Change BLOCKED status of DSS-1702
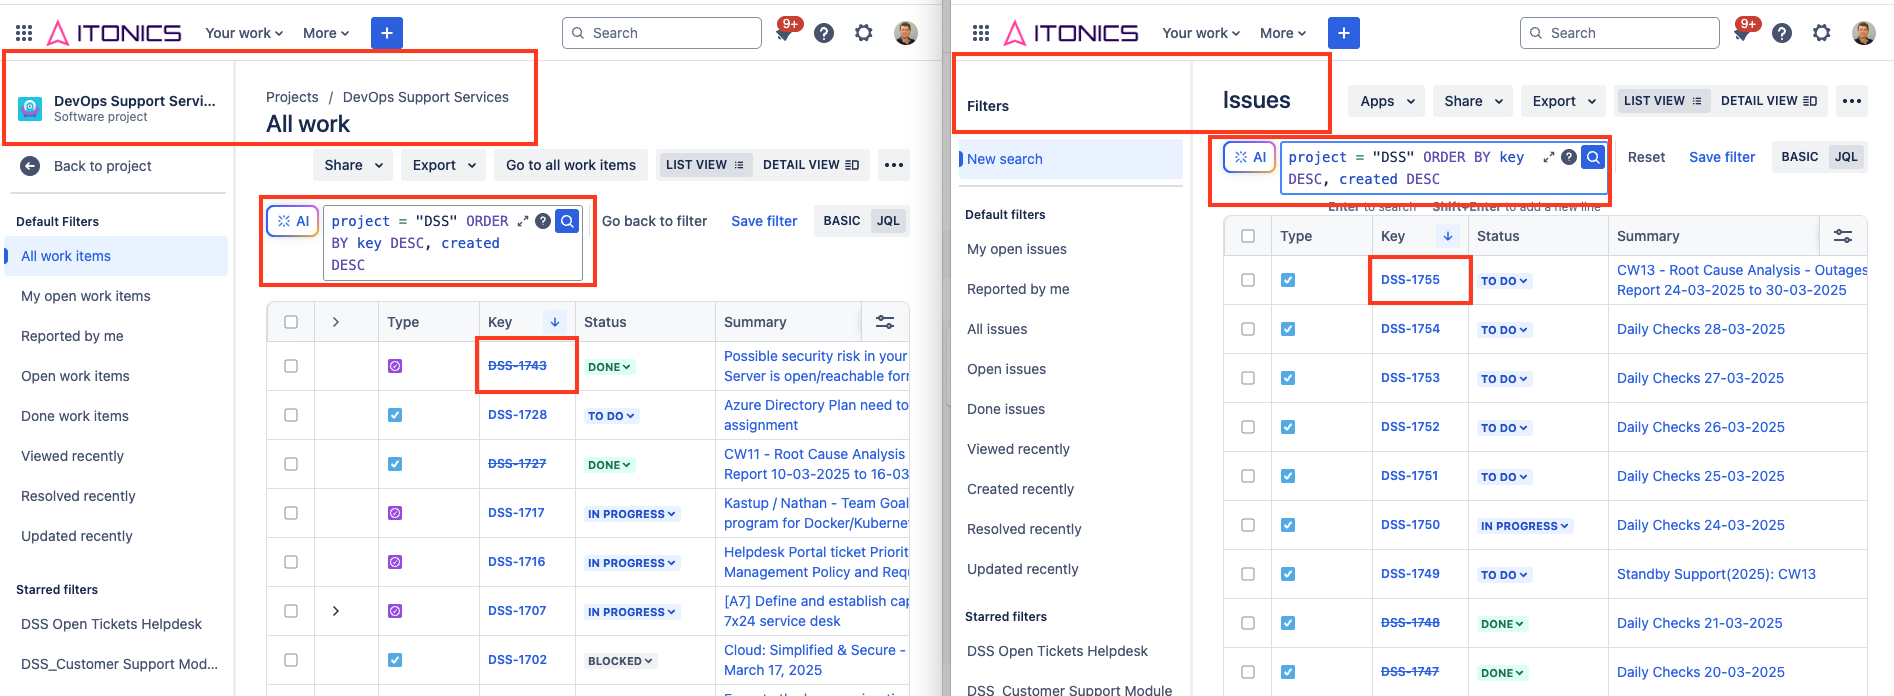This screenshot has height=696, width=1894. 620,661
